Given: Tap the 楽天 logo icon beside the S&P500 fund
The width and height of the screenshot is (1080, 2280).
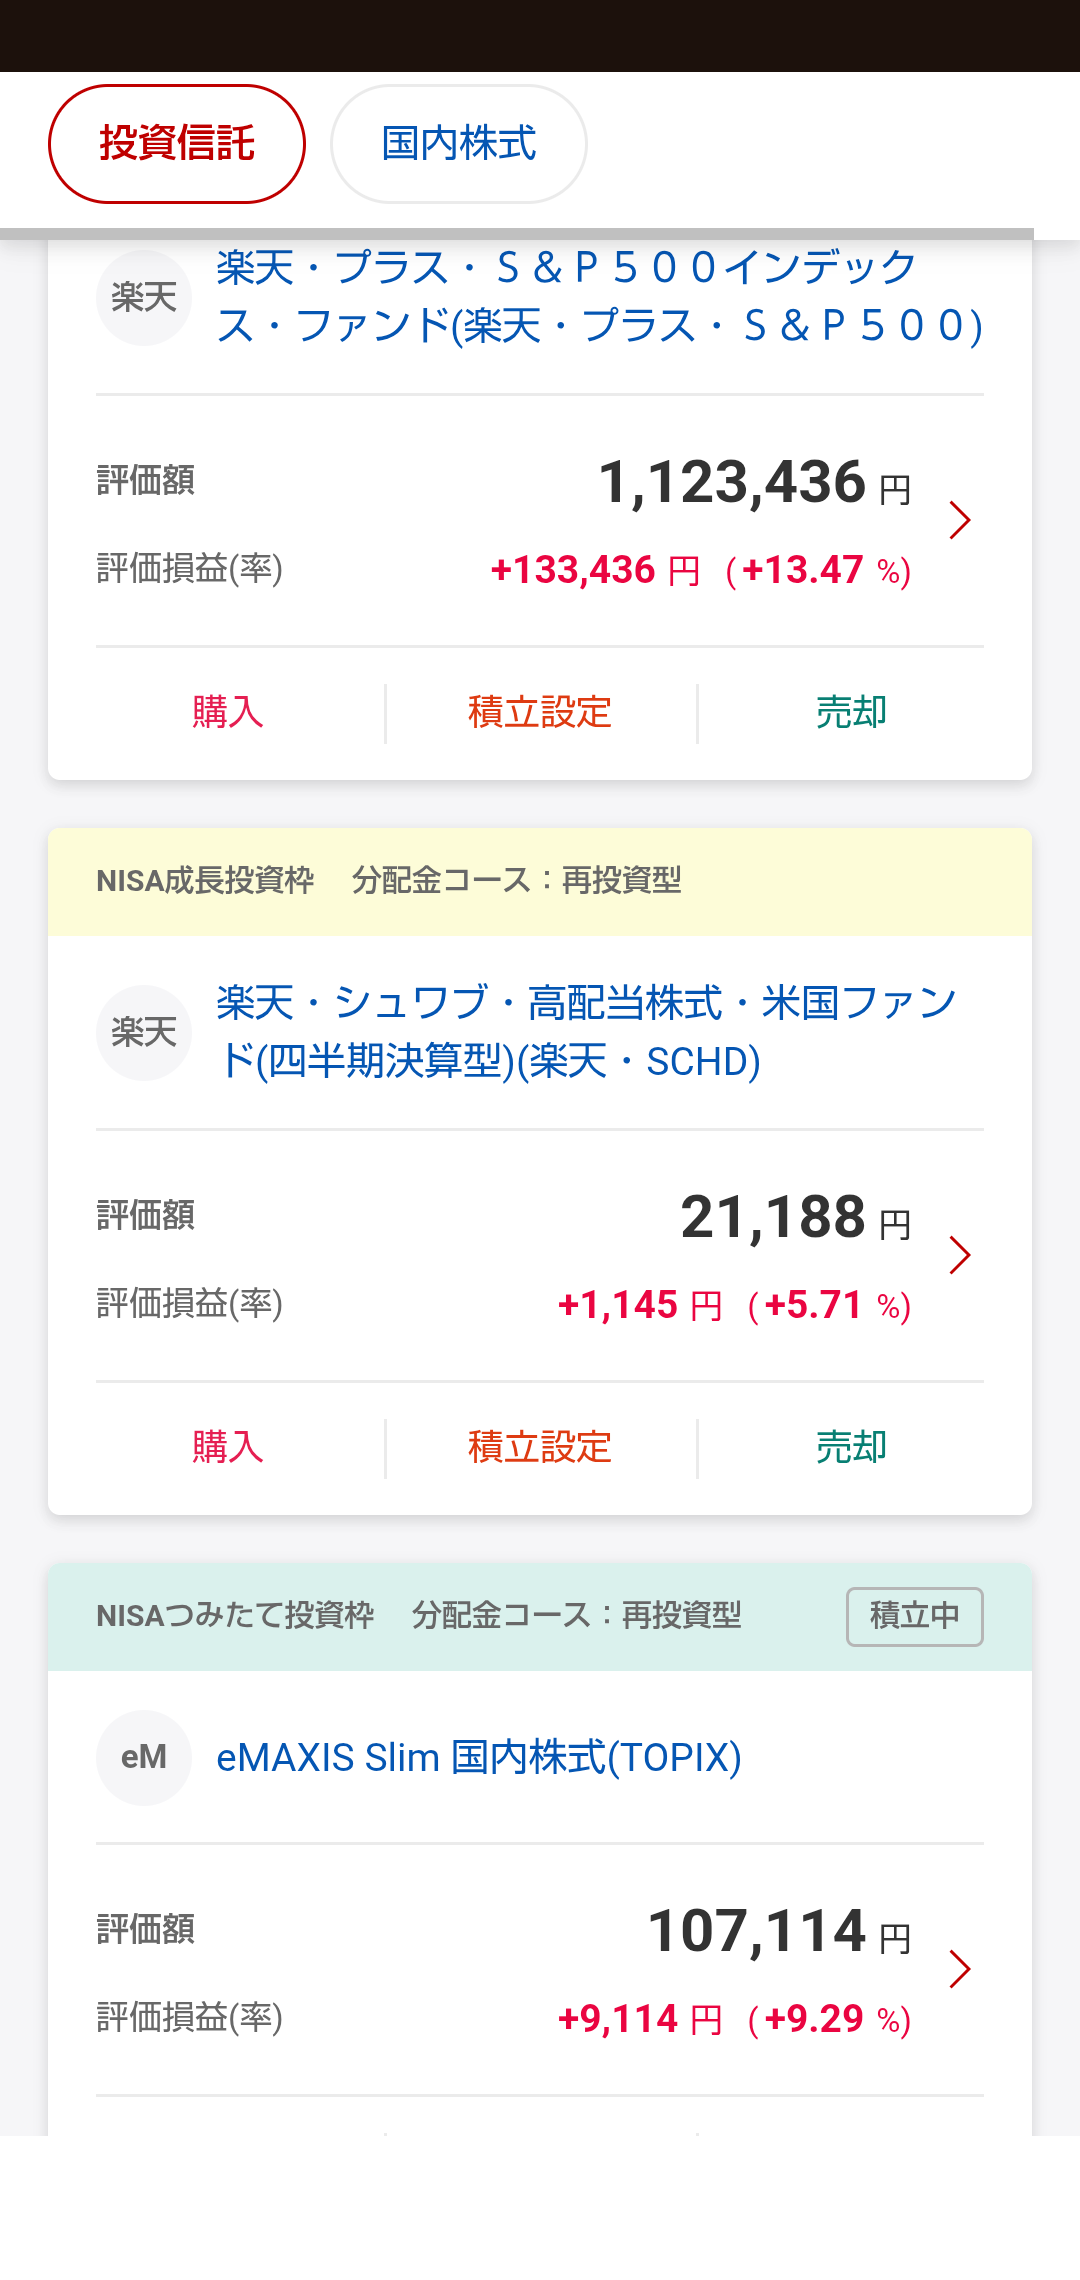Looking at the screenshot, I should tap(144, 297).
